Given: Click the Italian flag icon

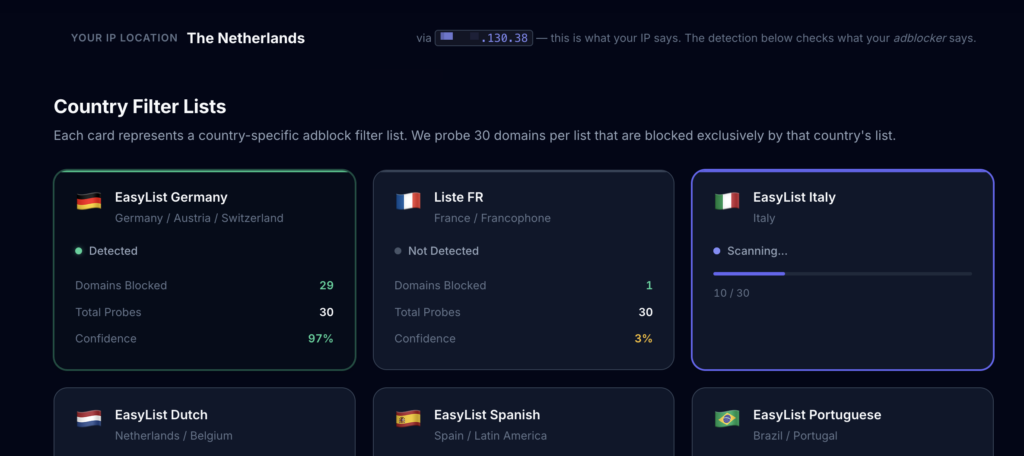Looking at the screenshot, I should pyautogui.click(x=726, y=202).
